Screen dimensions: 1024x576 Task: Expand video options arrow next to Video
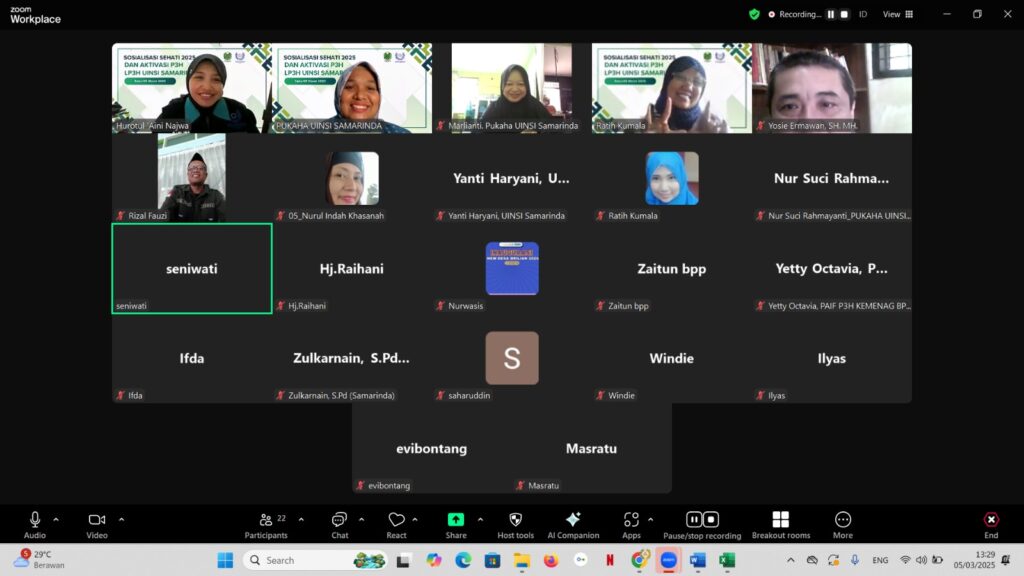pyautogui.click(x=121, y=519)
